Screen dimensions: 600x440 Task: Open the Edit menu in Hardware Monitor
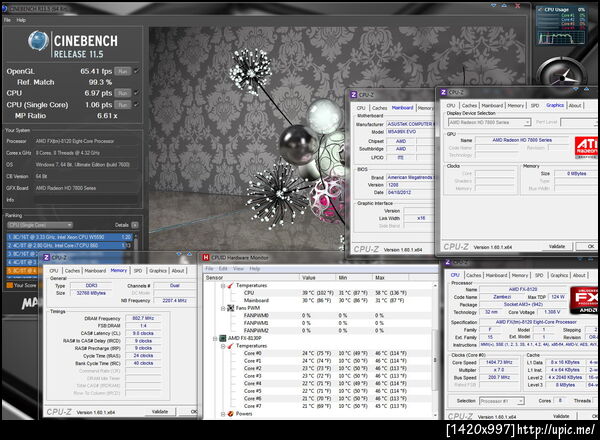tap(223, 269)
